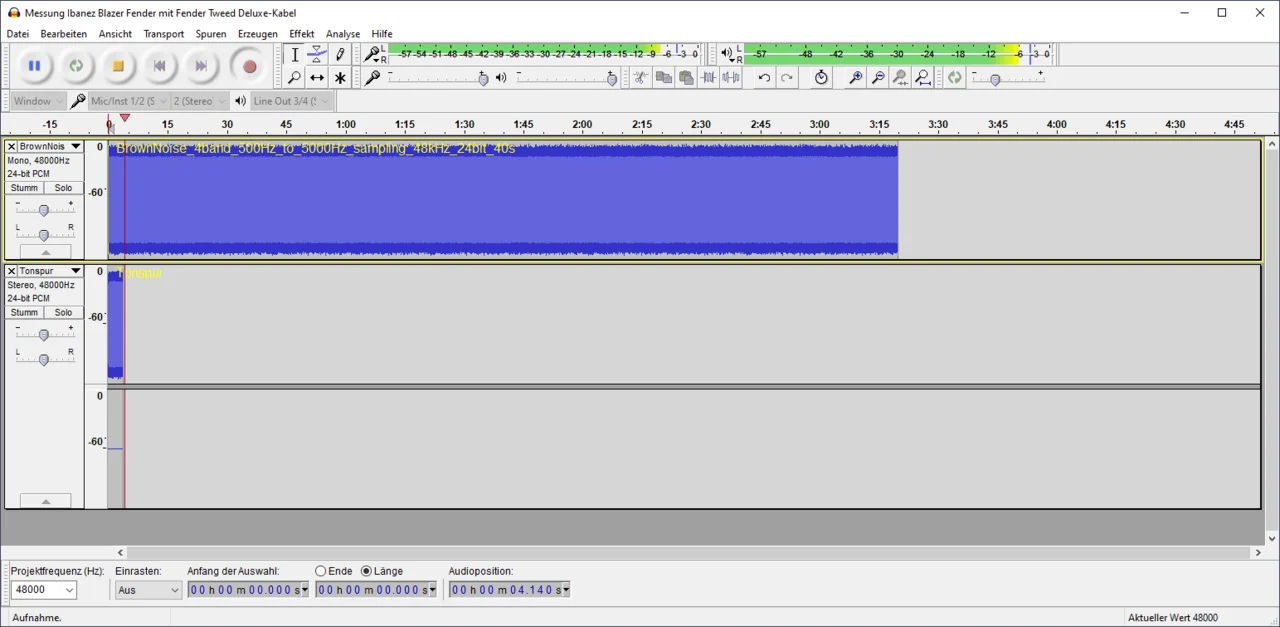The height and width of the screenshot is (627, 1280).
Task: Click the yellow Stop button
Action: pyautogui.click(x=118, y=66)
